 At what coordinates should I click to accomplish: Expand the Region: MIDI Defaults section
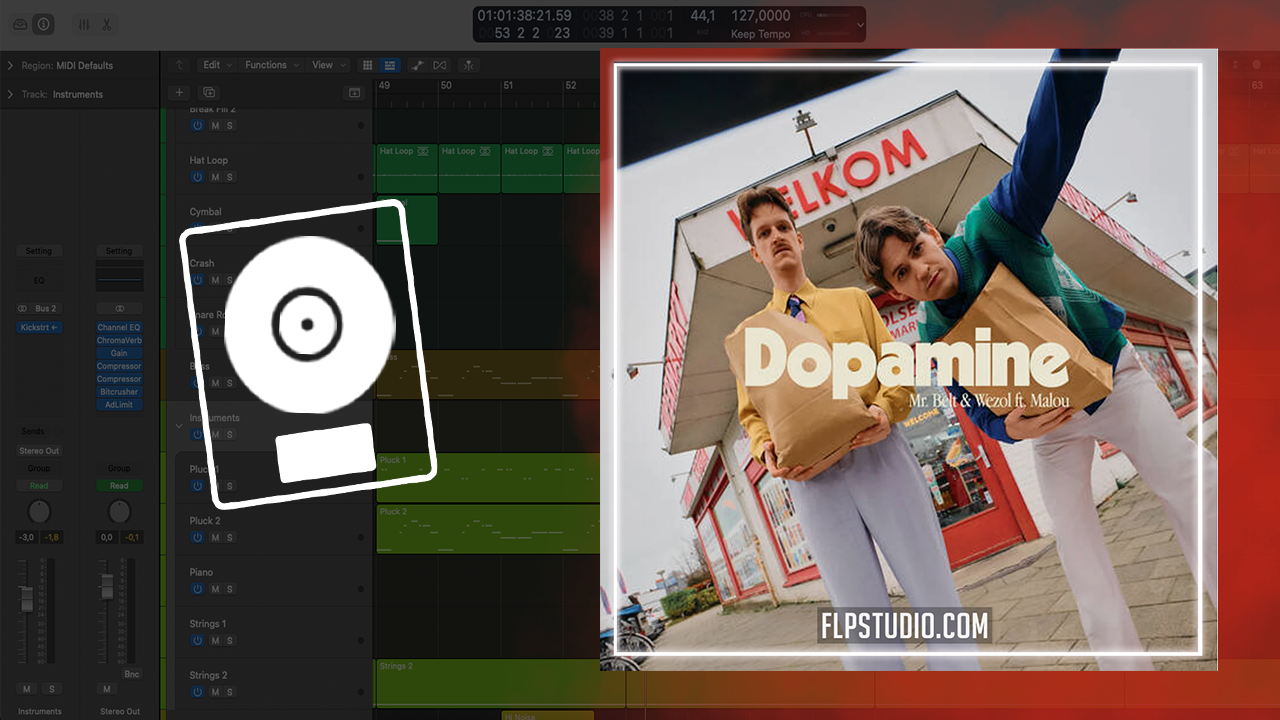[x=10, y=66]
